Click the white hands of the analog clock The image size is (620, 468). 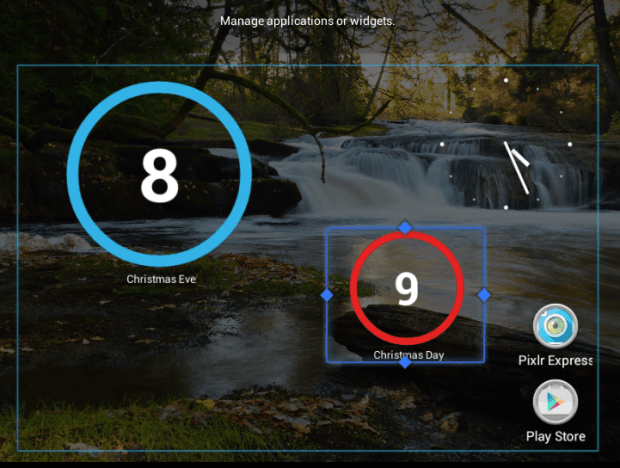point(517,166)
